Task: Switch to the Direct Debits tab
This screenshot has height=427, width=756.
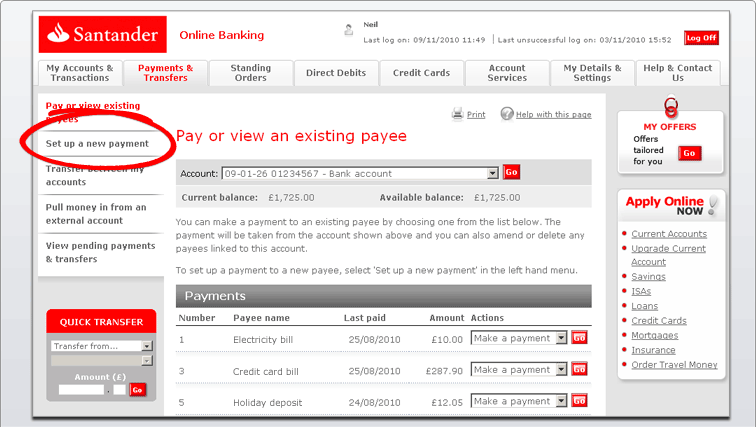Action: (x=336, y=73)
